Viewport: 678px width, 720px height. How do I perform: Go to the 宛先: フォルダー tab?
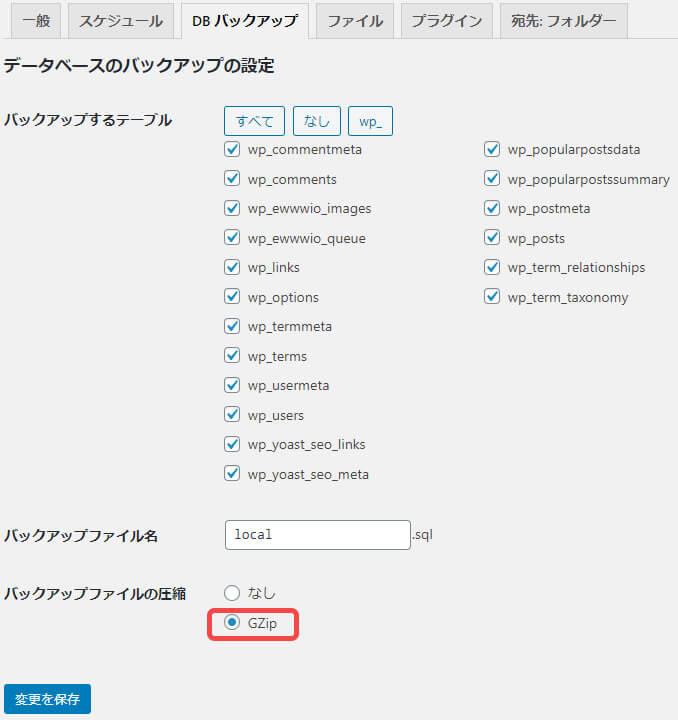564,20
